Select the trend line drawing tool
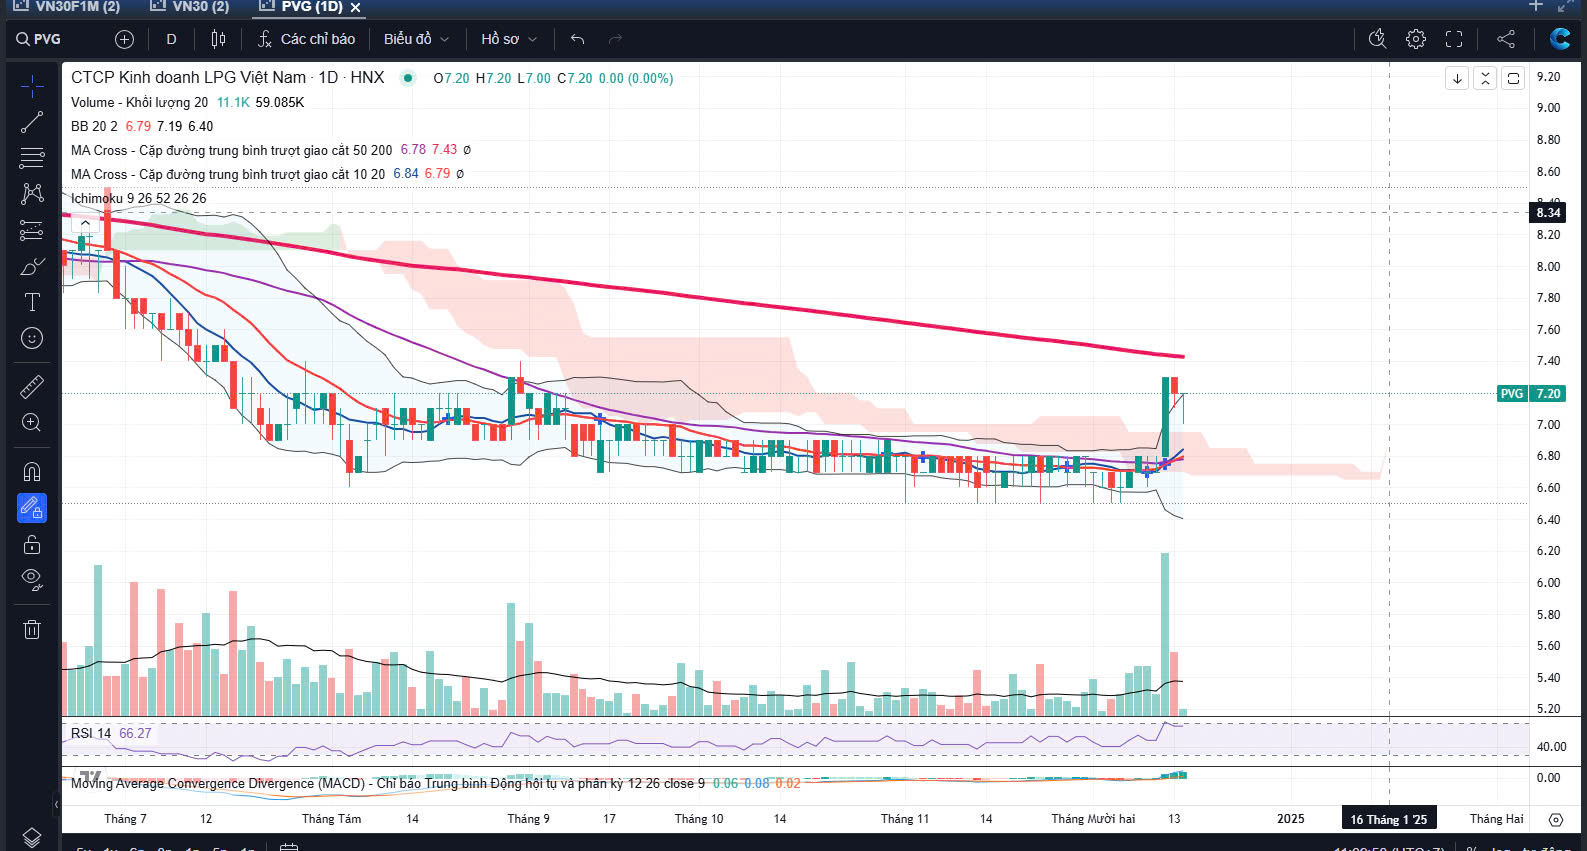 tap(32, 122)
